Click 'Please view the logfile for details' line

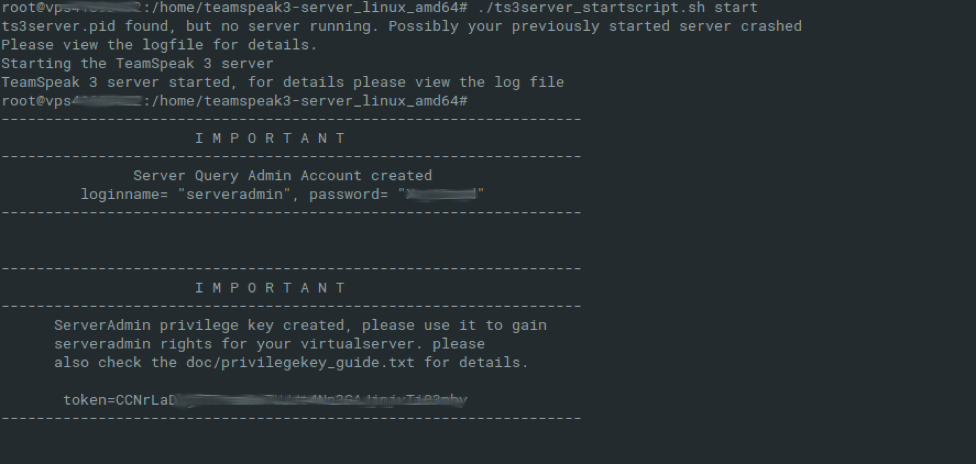[159, 45]
